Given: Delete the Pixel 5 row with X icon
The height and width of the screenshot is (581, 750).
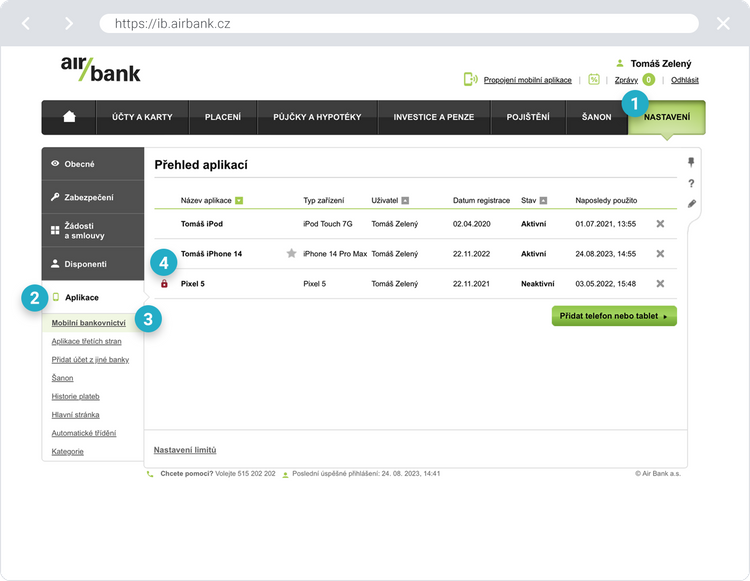Looking at the screenshot, I should tap(660, 284).
